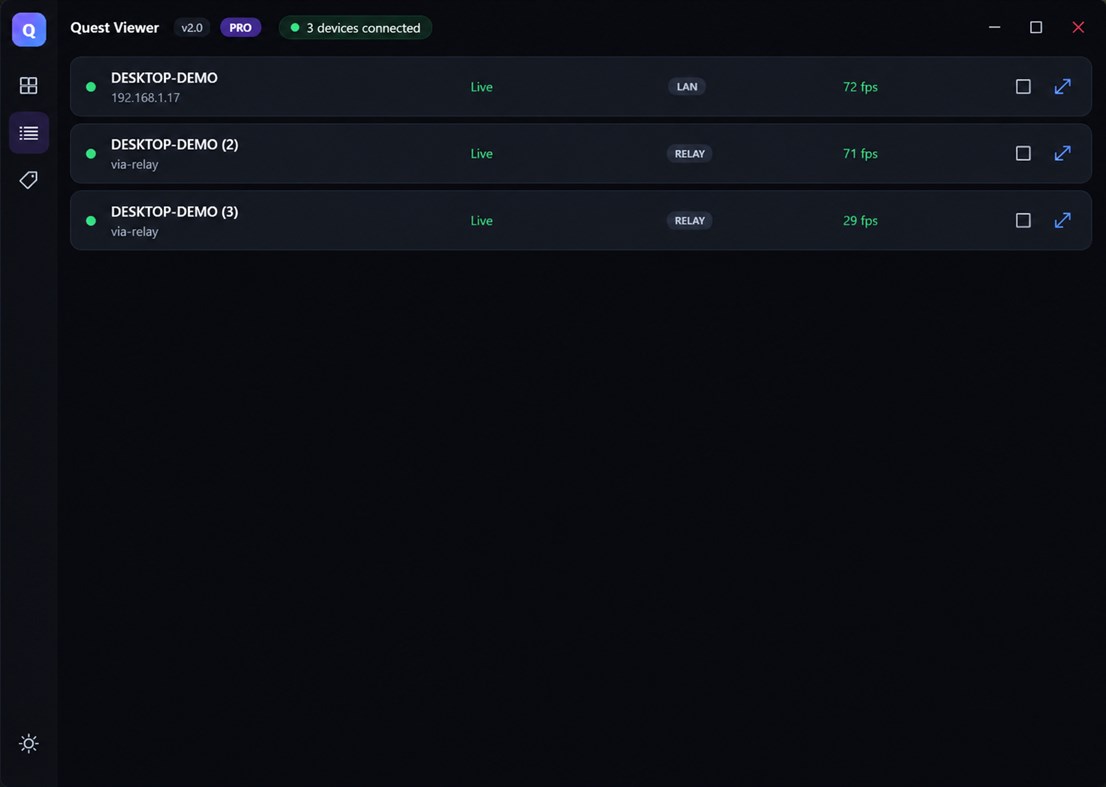This screenshot has height=787, width=1106.
Task: Click the 3 devices connected indicator
Action: (356, 28)
